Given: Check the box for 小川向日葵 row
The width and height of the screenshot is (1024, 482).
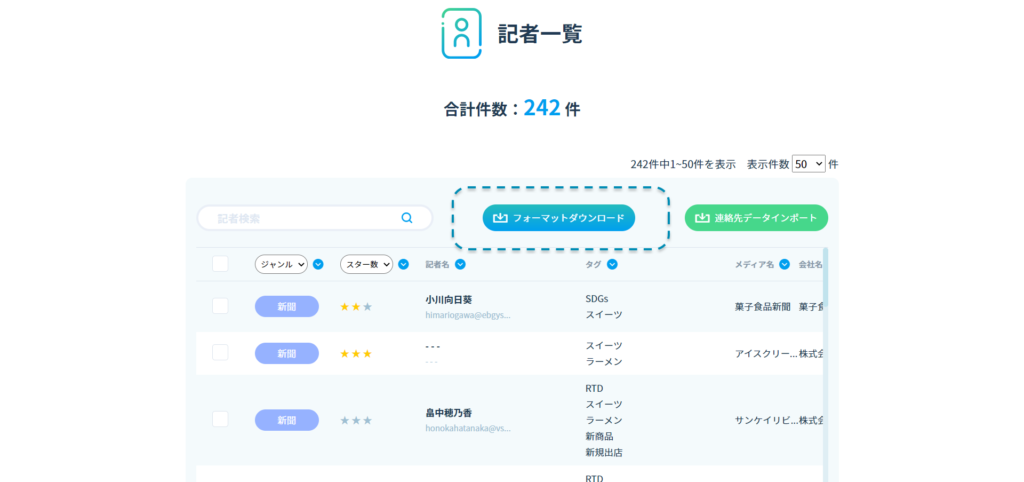Looking at the screenshot, I should click(x=220, y=306).
